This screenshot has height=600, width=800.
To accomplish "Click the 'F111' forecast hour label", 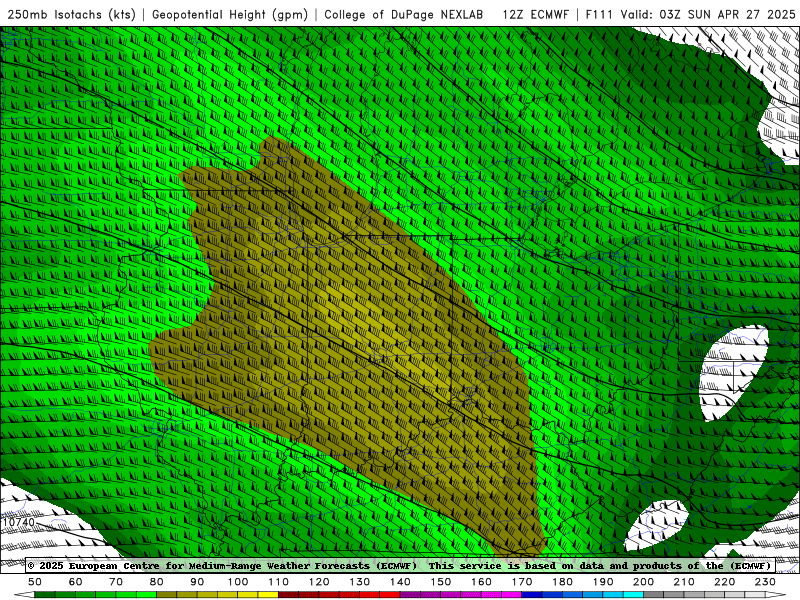I will 598,15.
